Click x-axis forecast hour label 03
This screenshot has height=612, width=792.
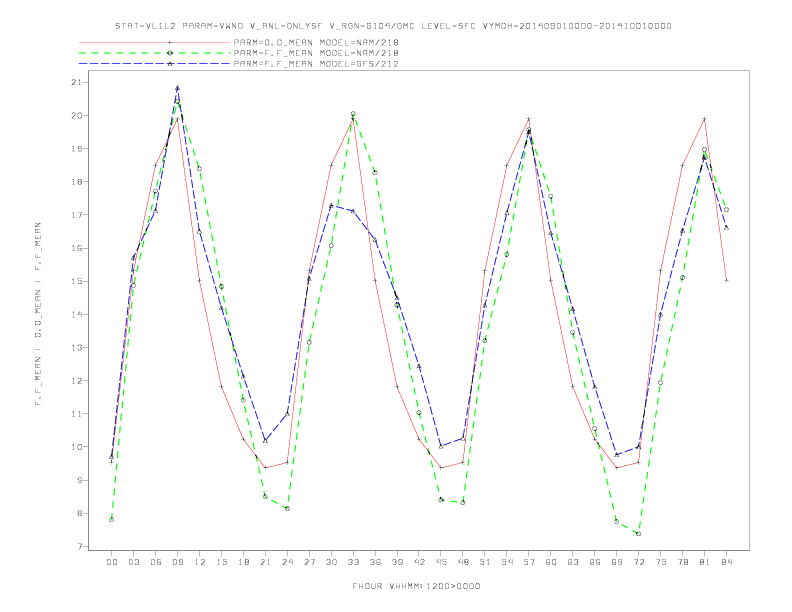pyautogui.click(x=133, y=562)
